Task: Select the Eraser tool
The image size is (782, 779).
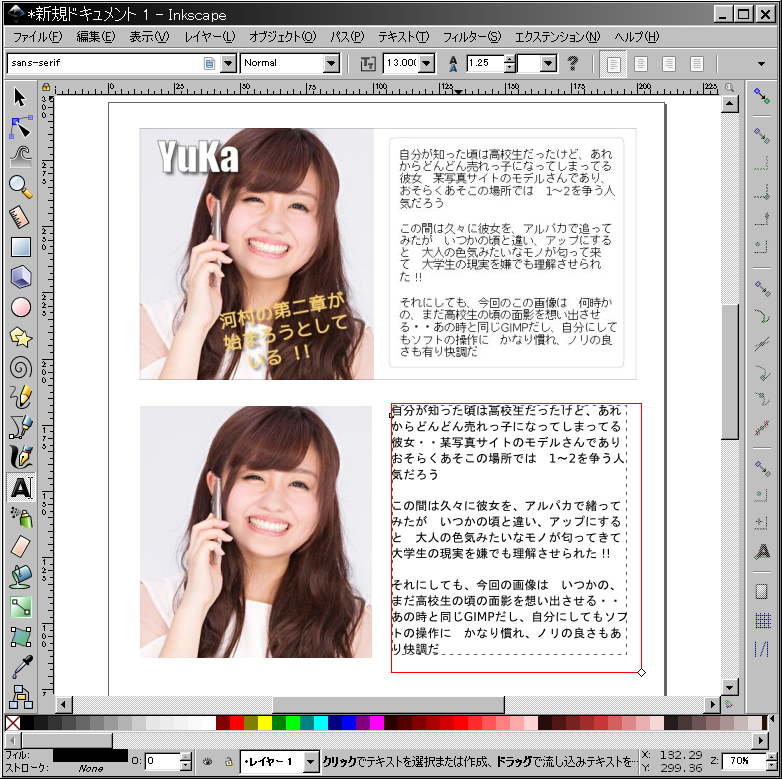Action: coord(20,547)
